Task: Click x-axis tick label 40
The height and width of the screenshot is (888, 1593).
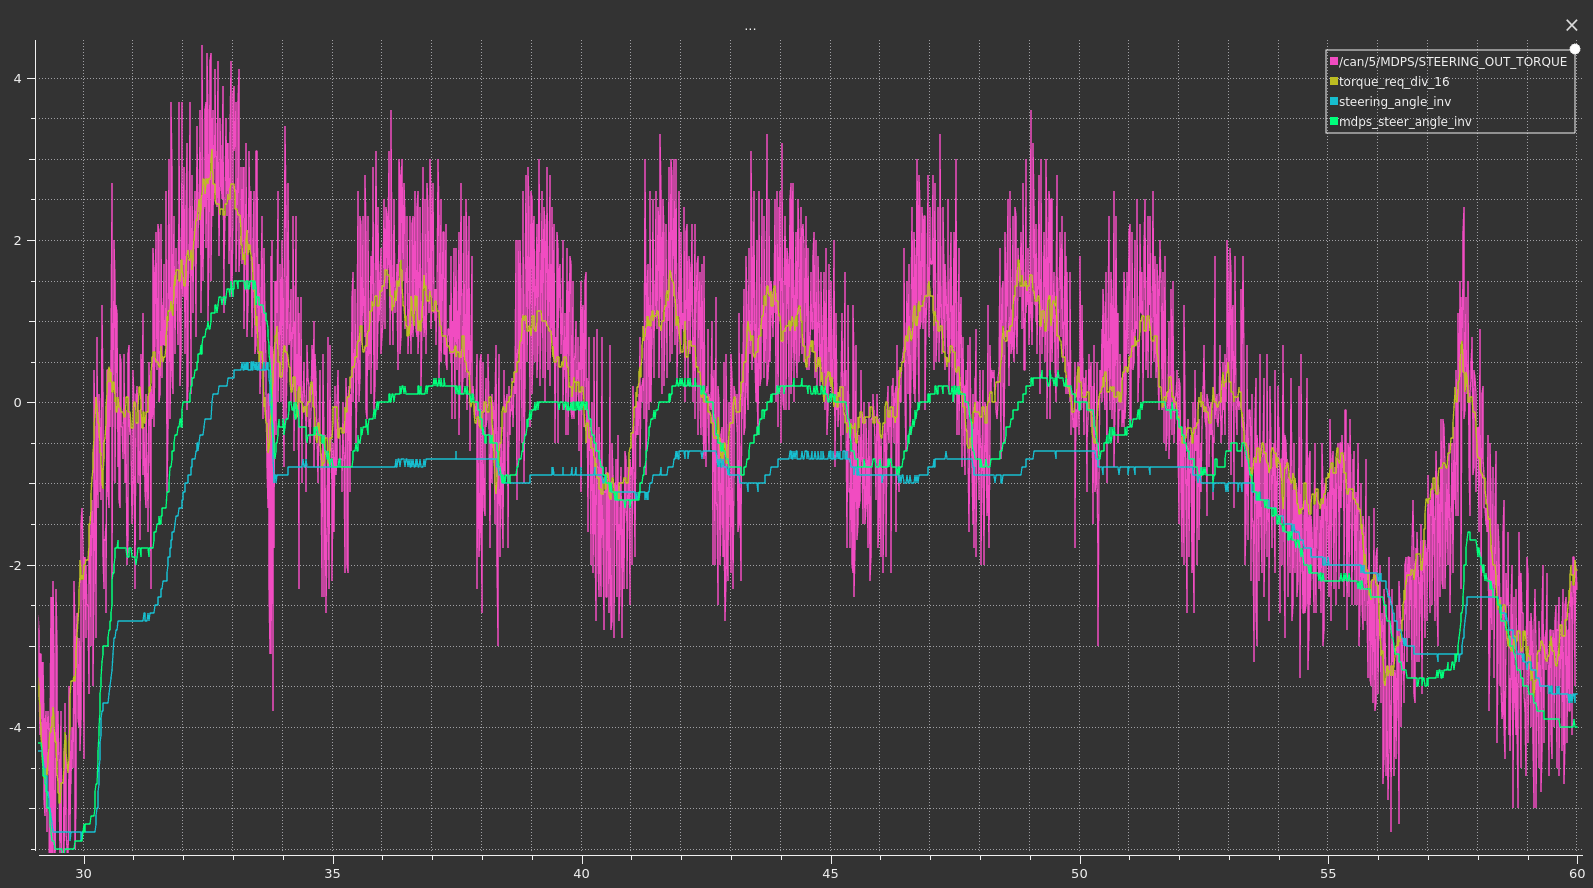Action: click(x=581, y=874)
